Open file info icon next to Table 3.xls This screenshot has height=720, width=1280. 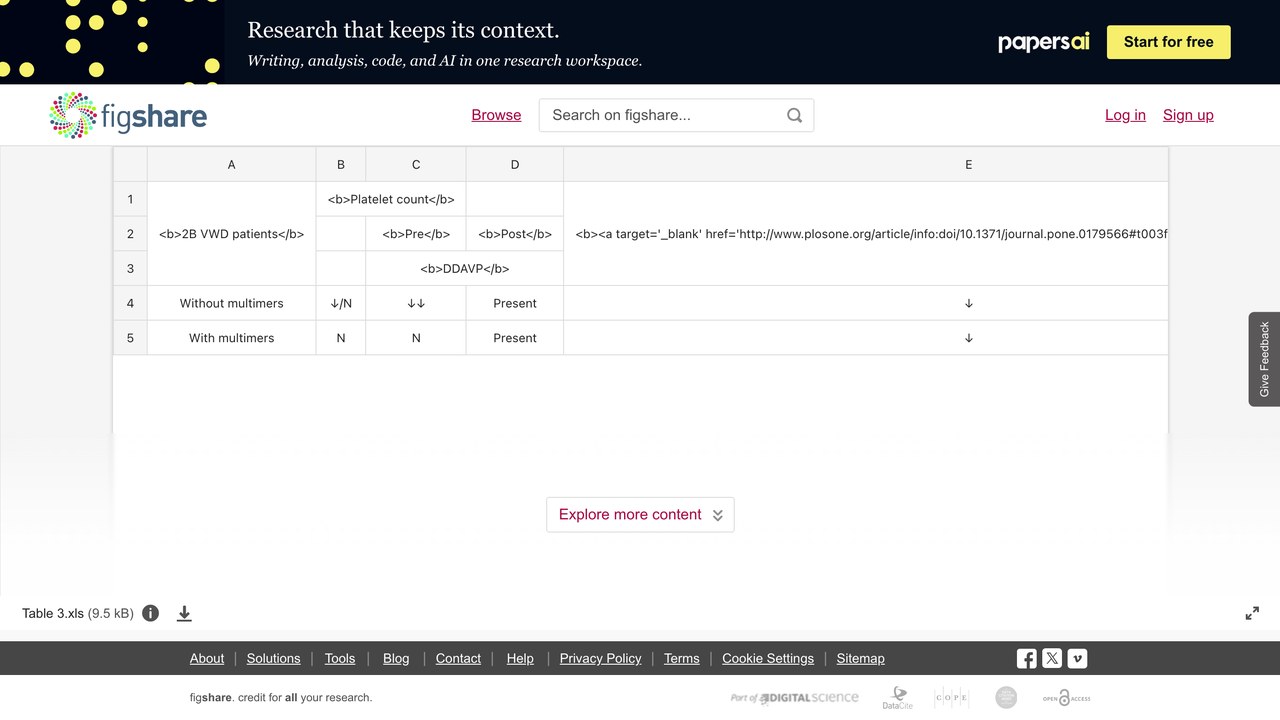coord(150,613)
